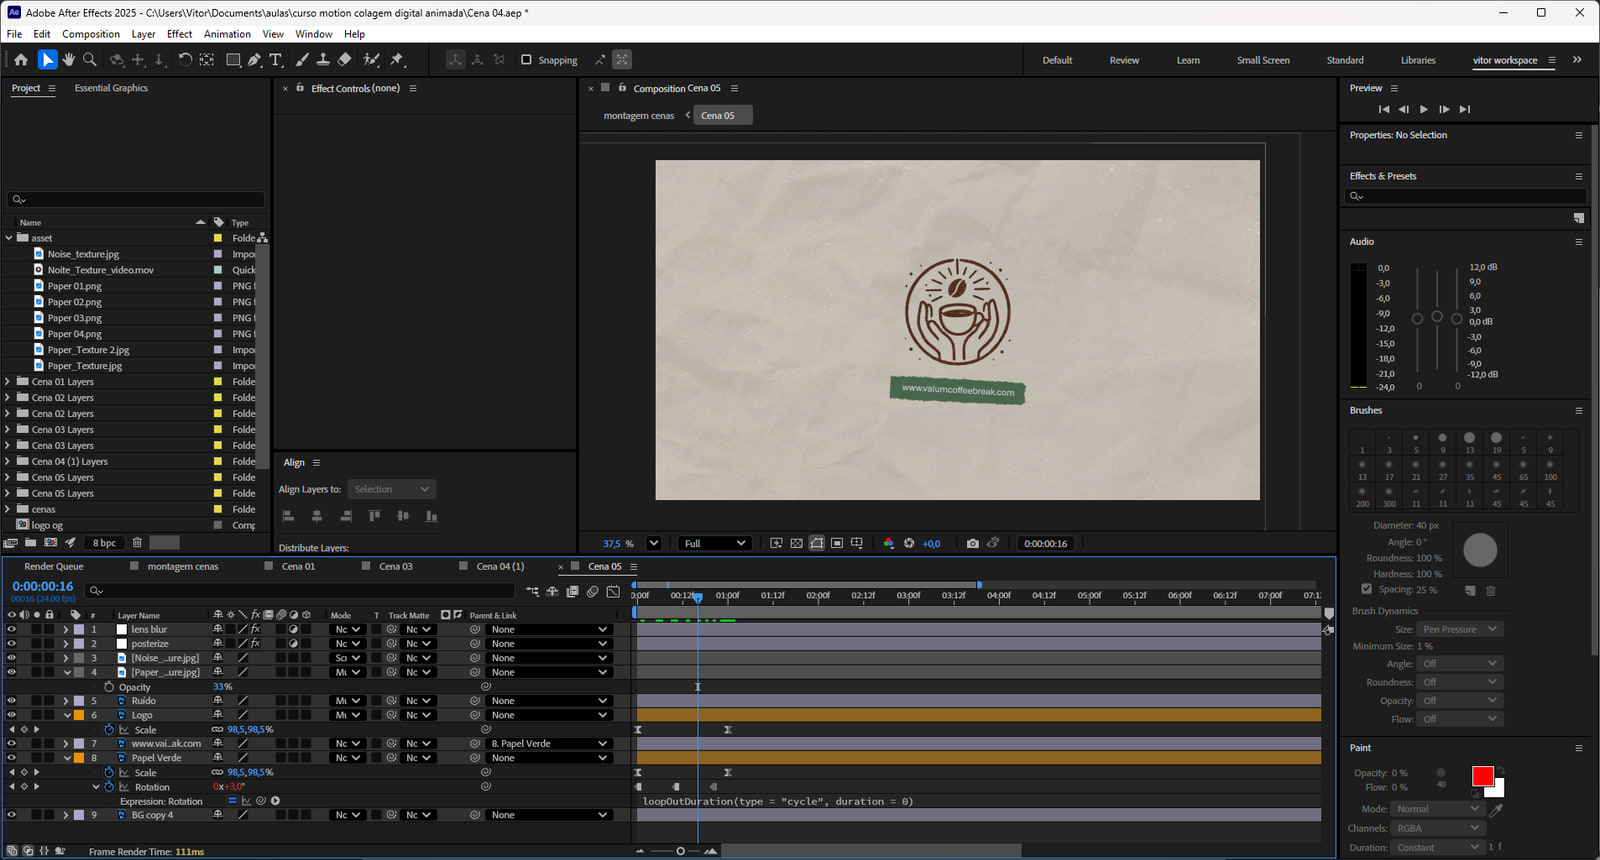Select the Brush tool in toolbar
Screen dimensions: 1600x860
(x=303, y=60)
